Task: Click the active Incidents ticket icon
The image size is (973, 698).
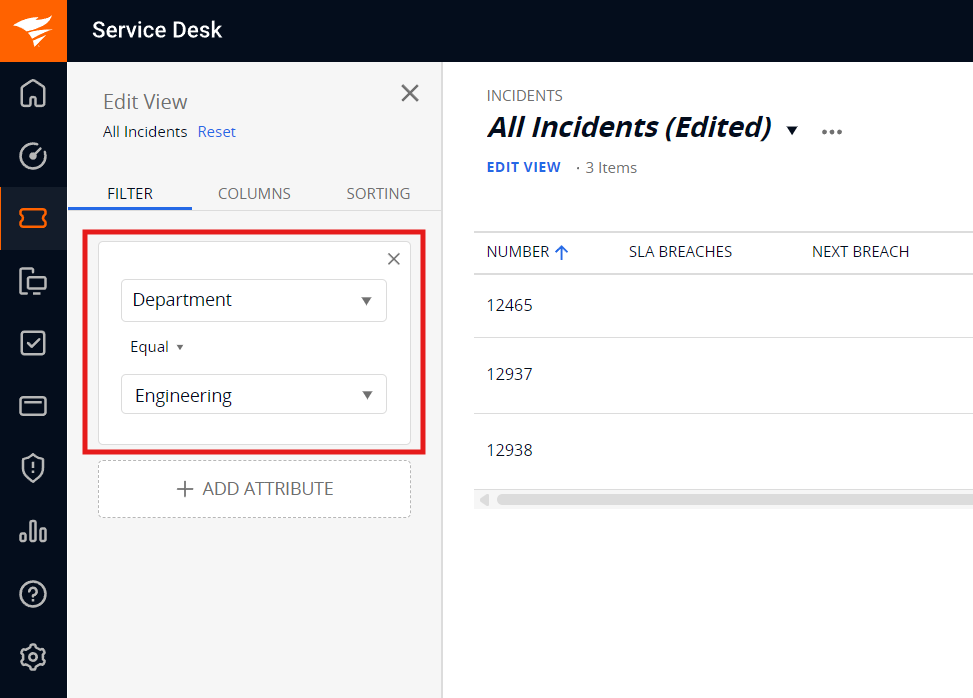Action: [x=33, y=218]
